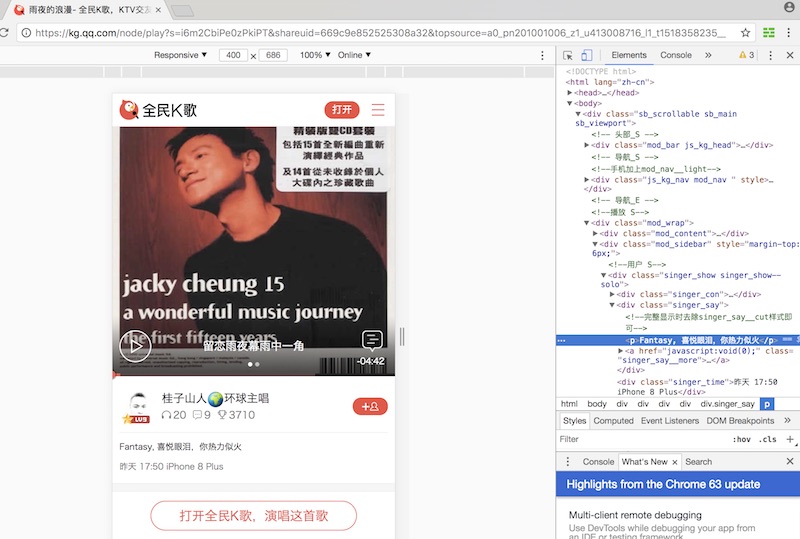Follow the singer with the red add-user button

pos(370,406)
